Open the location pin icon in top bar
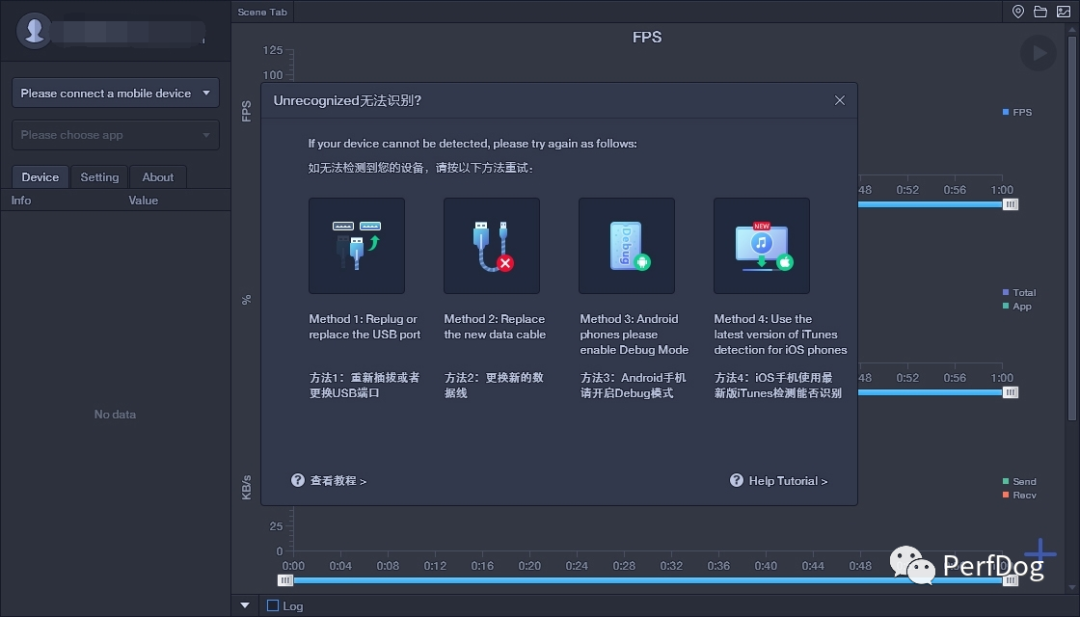The width and height of the screenshot is (1080, 617). click(x=1017, y=12)
